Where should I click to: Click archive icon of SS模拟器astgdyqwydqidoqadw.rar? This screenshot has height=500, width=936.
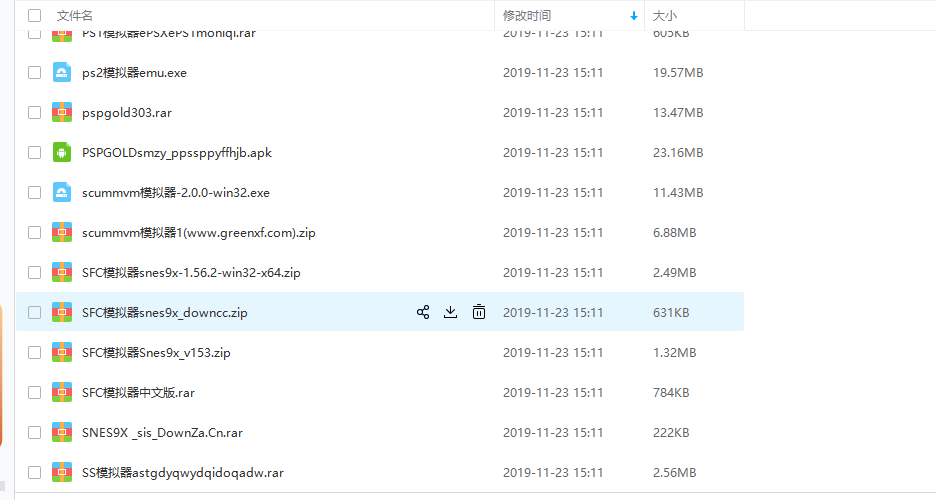tap(61, 472)
